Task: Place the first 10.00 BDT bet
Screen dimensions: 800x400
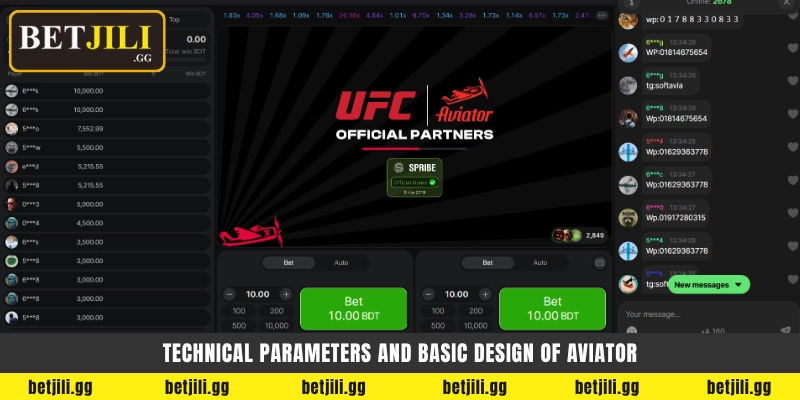Action: 354,309
